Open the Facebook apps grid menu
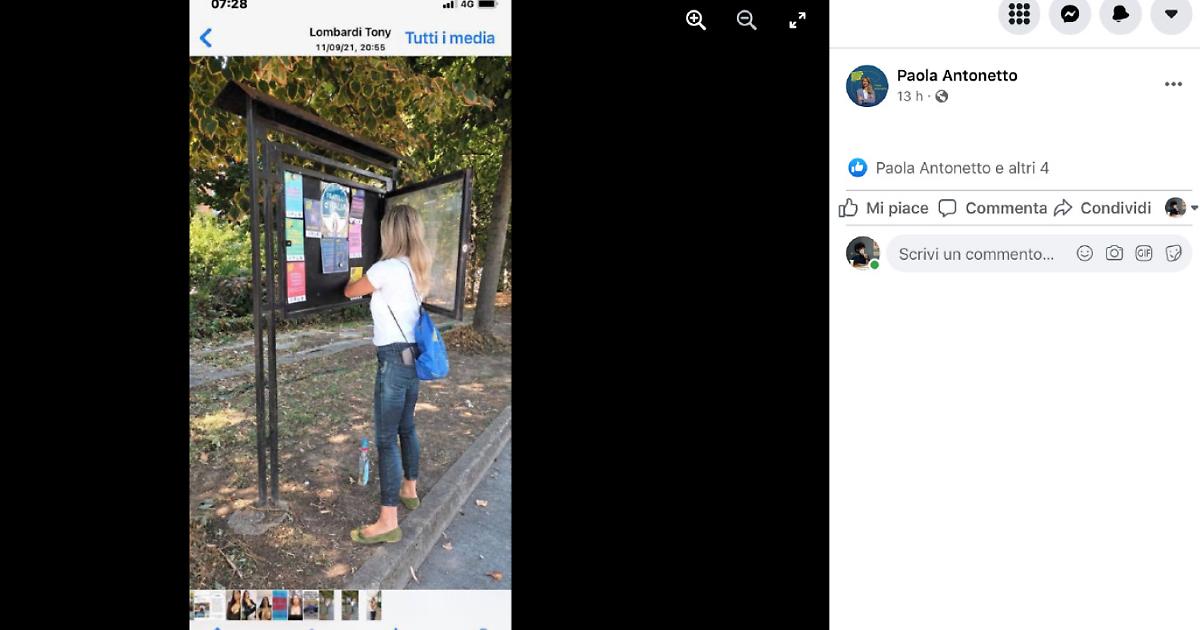 tap(1019, 14)
